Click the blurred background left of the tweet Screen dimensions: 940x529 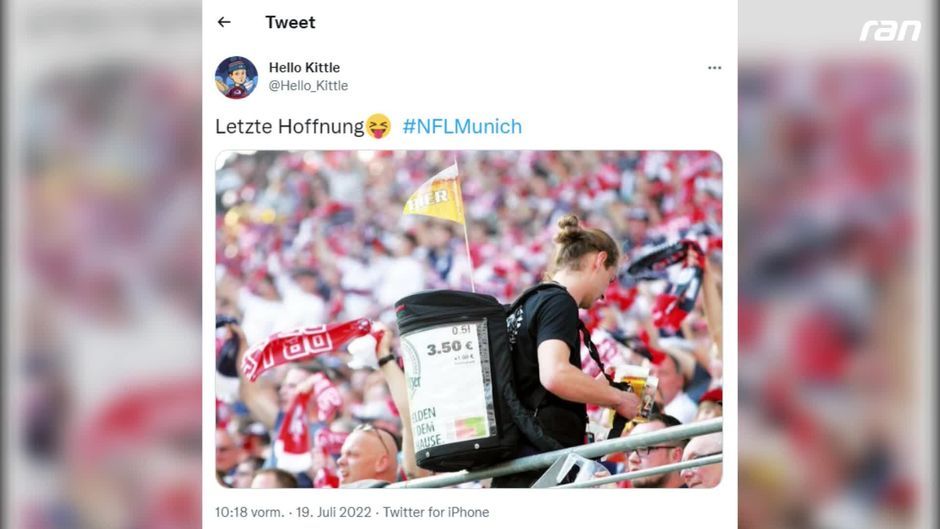point(101,264)
